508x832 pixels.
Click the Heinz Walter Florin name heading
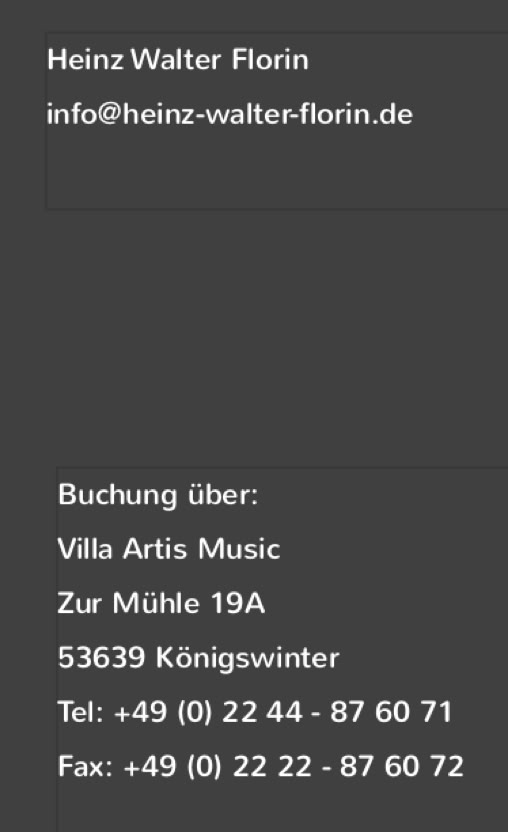(178, 59)
